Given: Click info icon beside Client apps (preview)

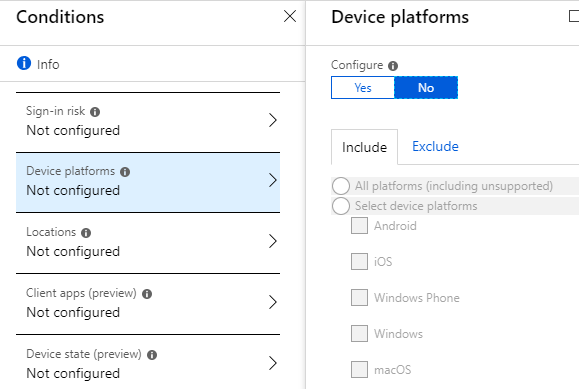Looking at the screenshot, I should pos(147,294).
